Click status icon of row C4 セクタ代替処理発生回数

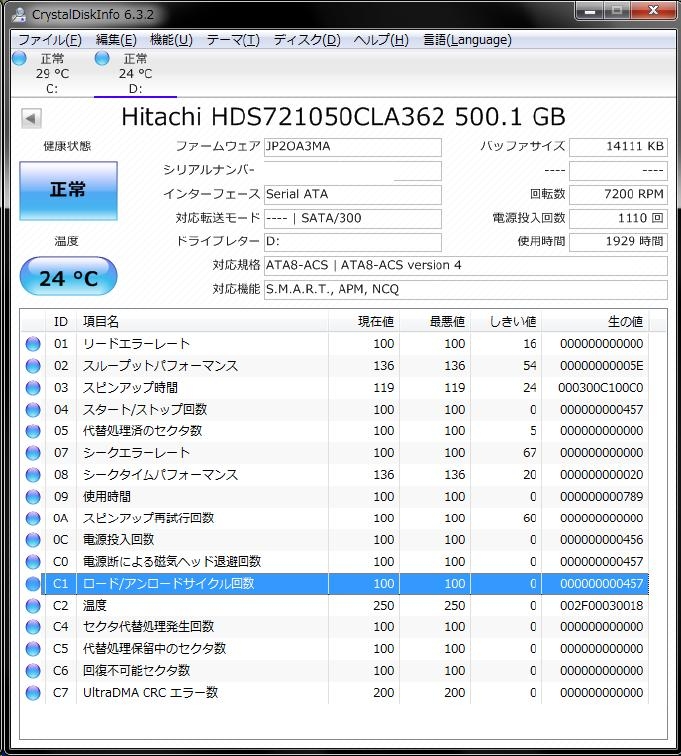pyautogui.click(x=33, y=627)
